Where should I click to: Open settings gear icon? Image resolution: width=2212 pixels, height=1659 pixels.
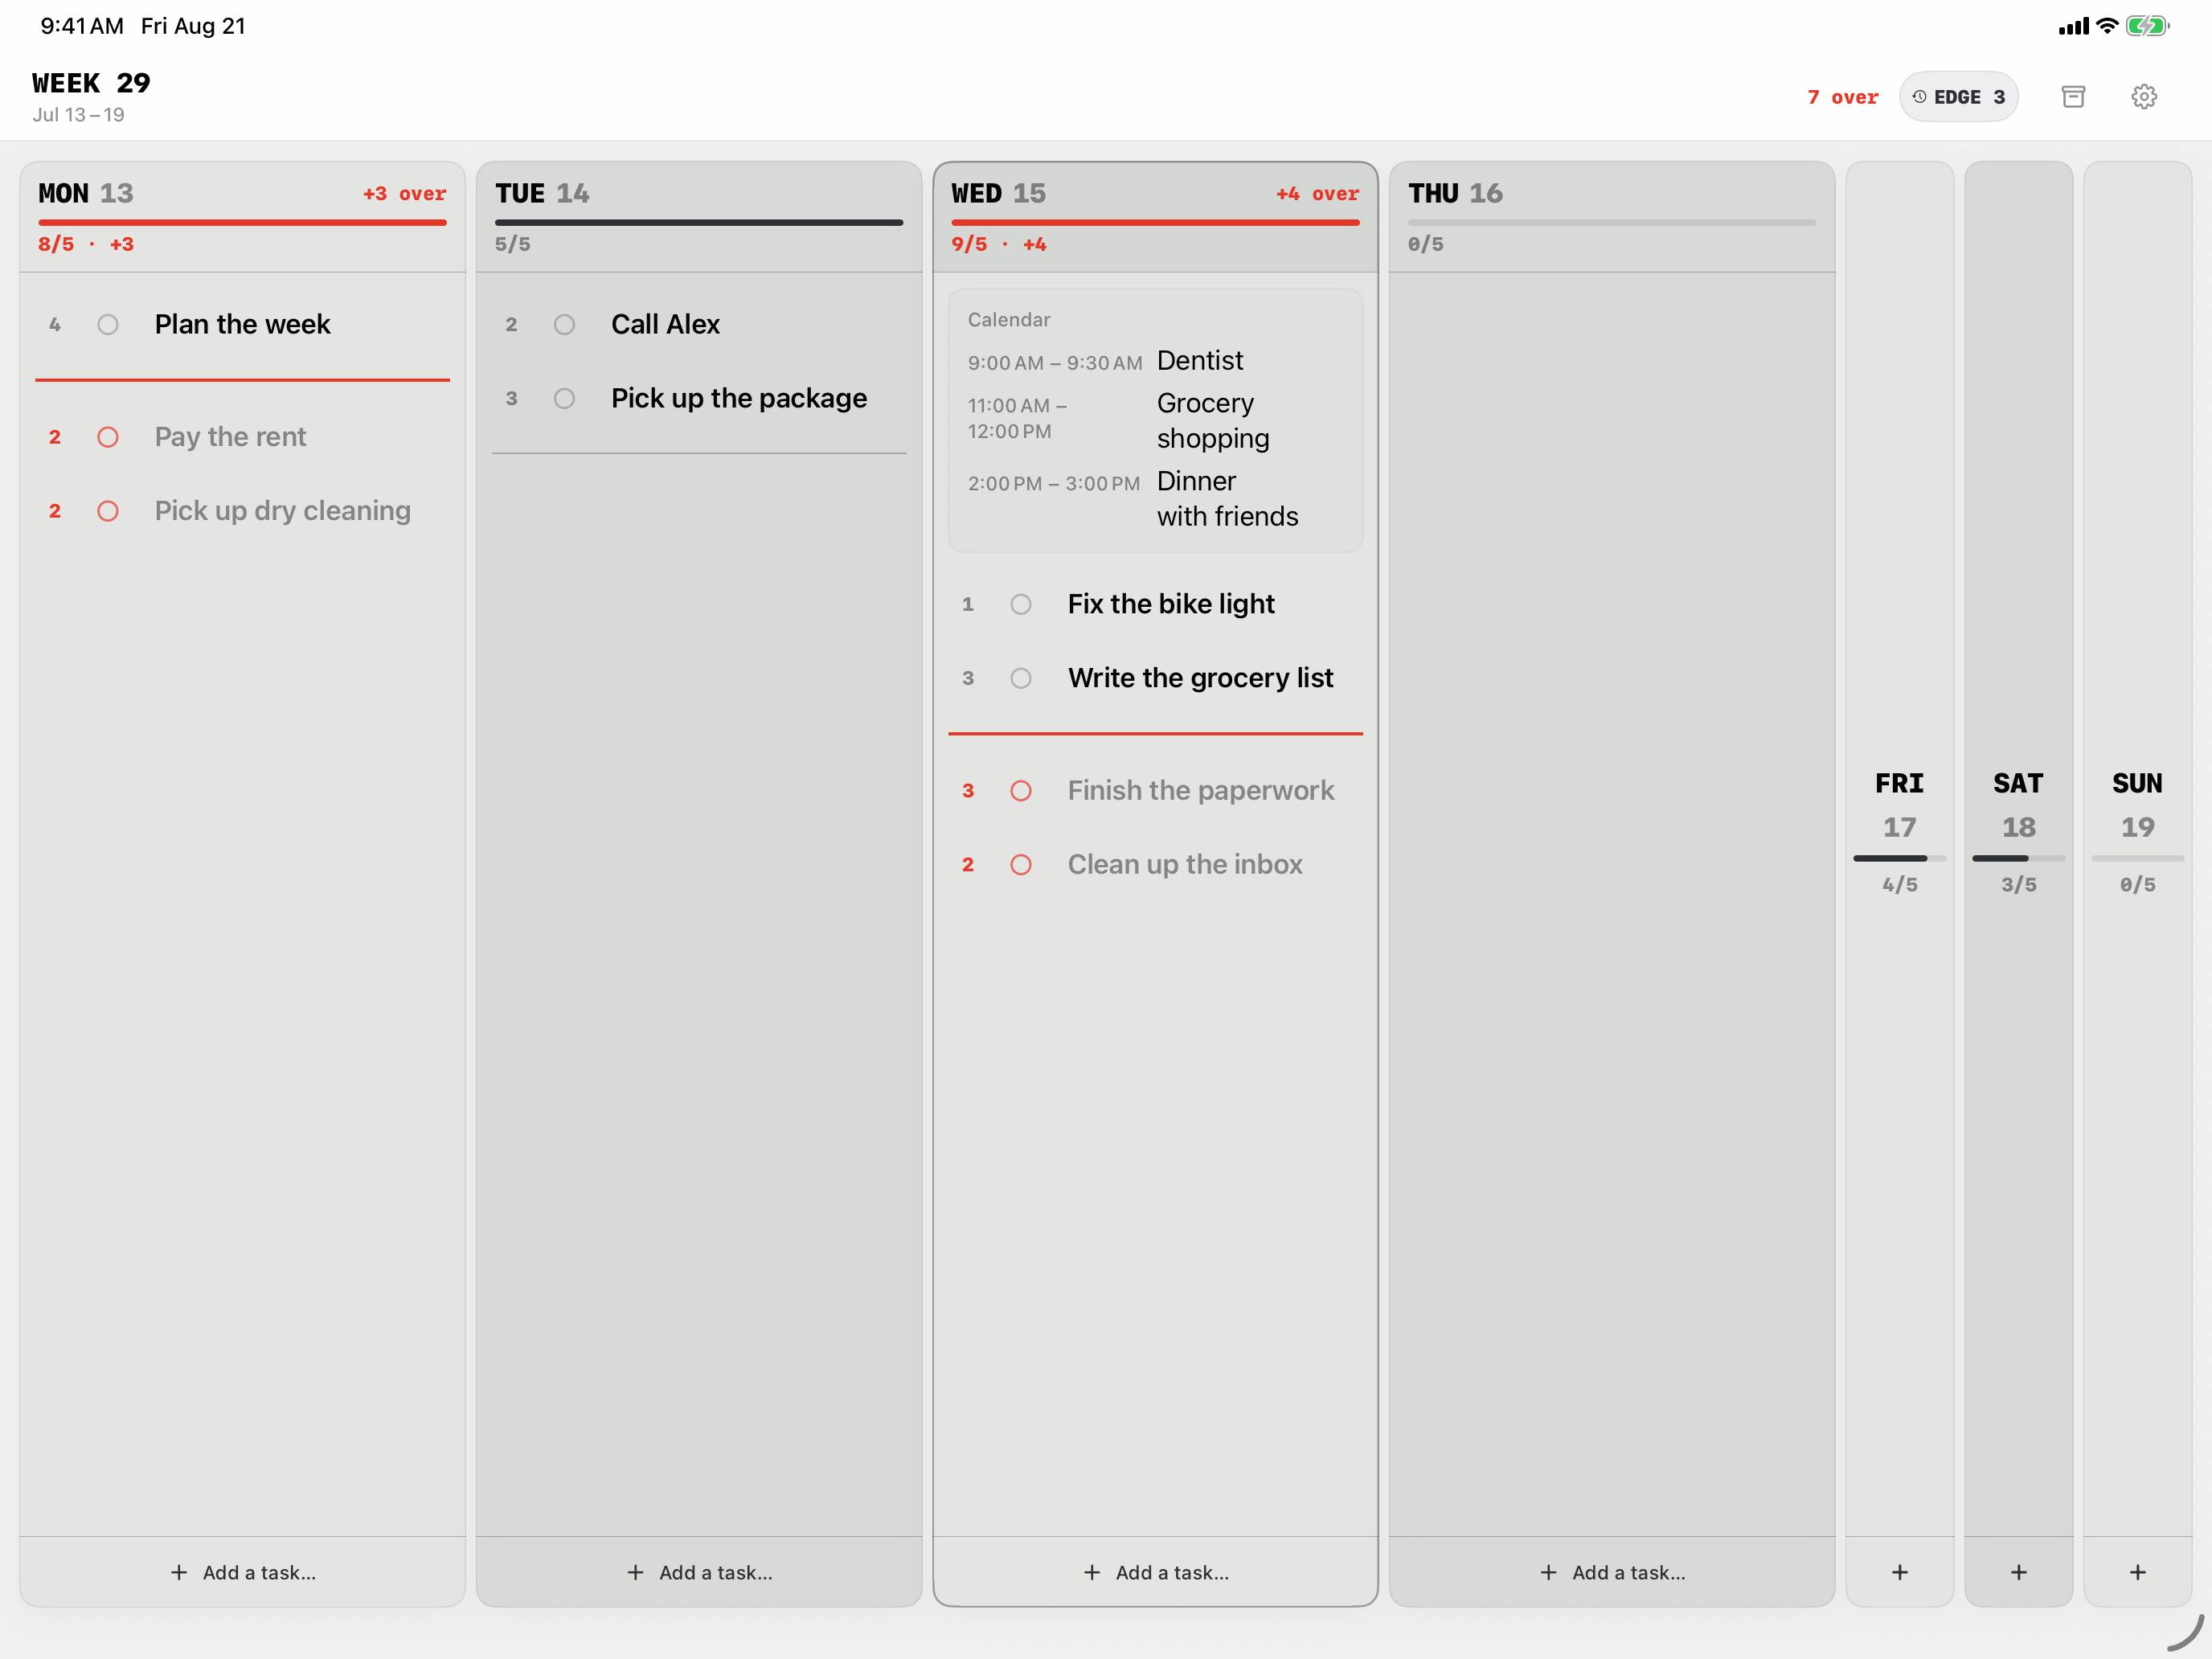click(2144, 97)
